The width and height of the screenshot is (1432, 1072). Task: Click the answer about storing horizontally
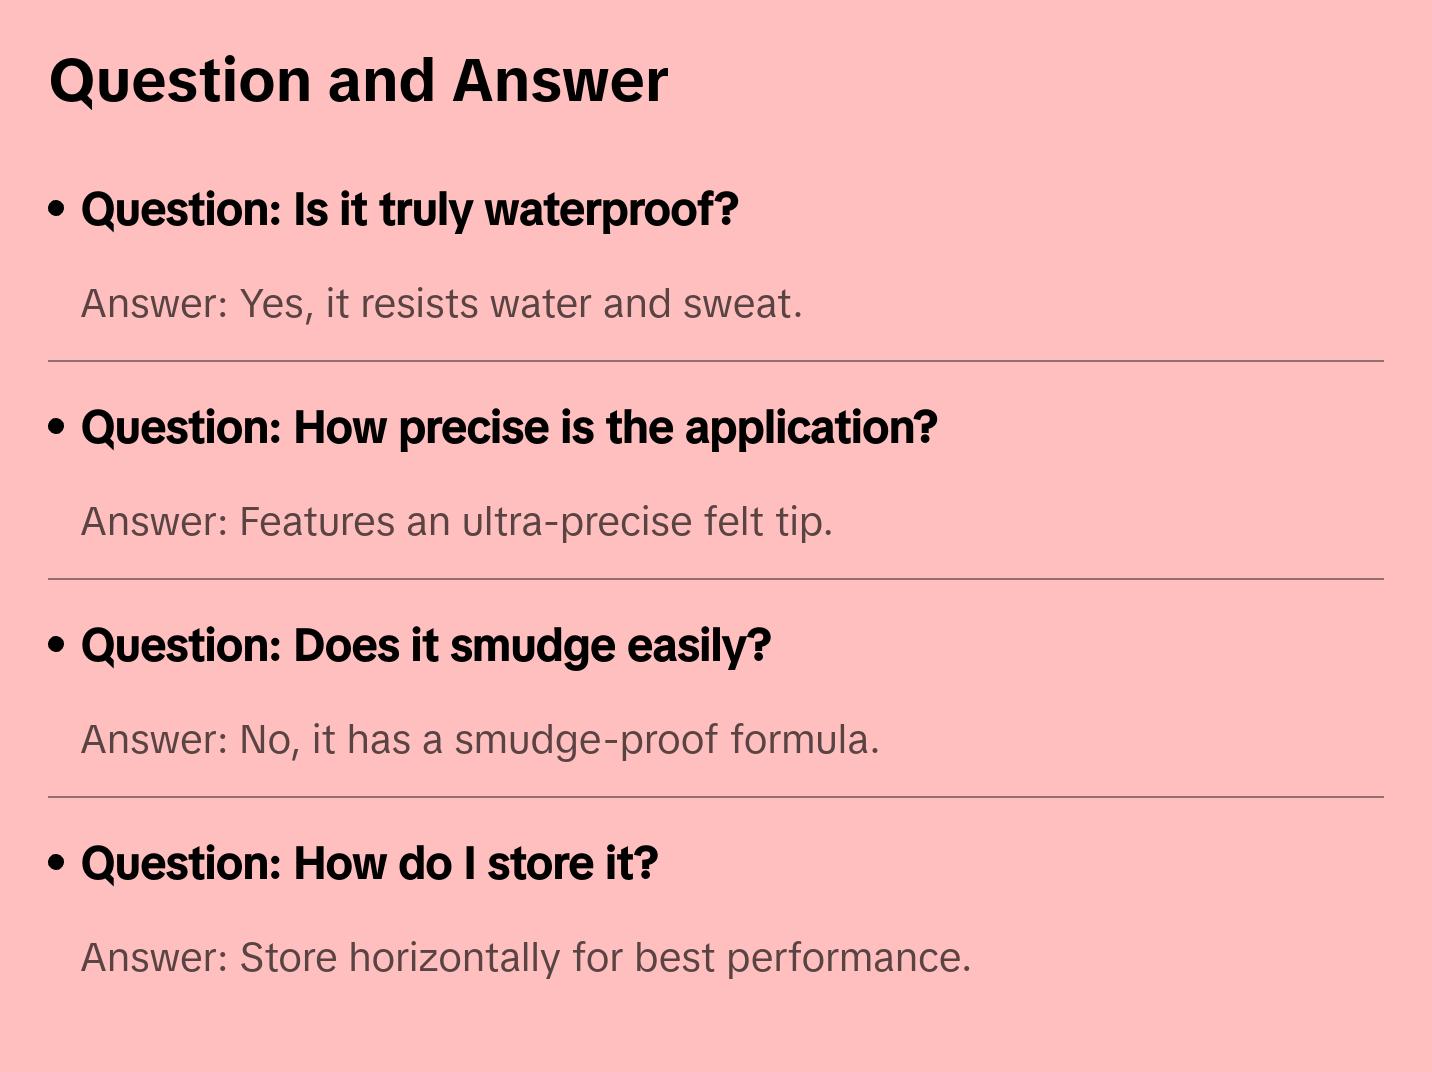[526, 958]
